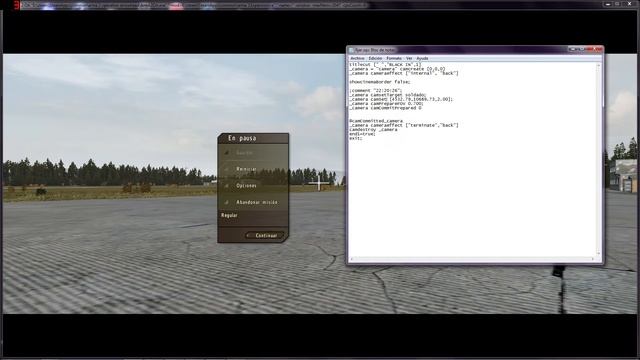
Task: Click the '_camera camsetTarget soldado;' line
Action: 388,95
